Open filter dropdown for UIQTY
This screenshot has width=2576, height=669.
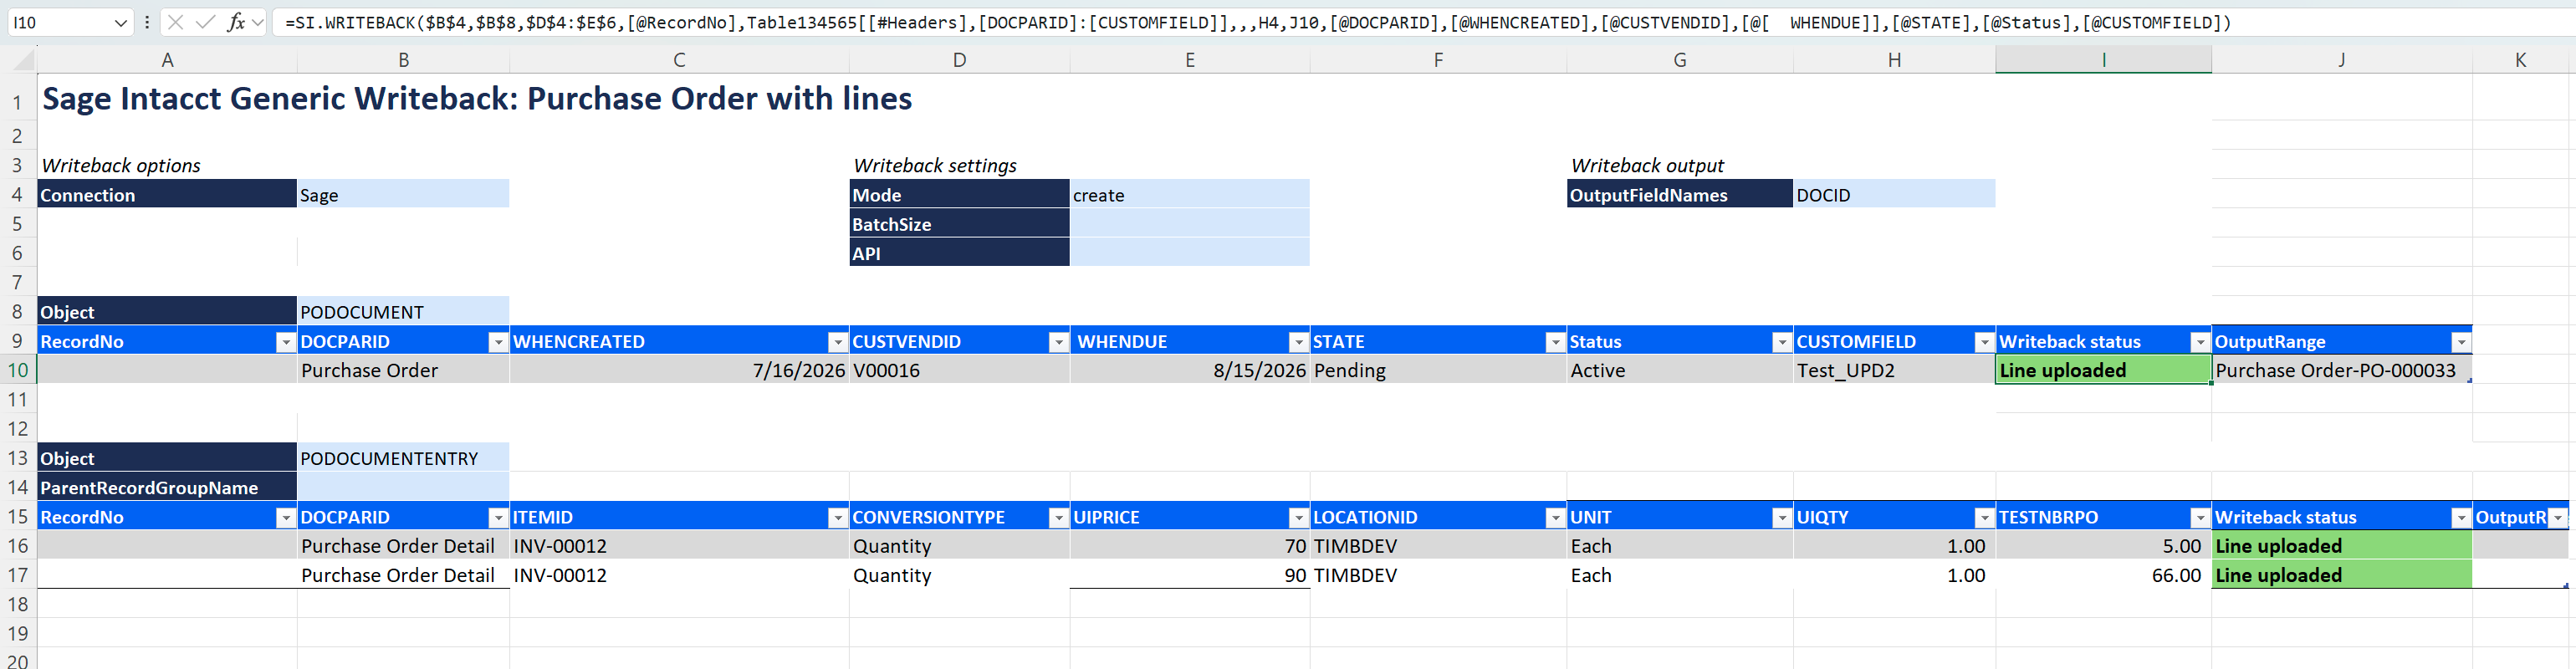click(x=1985, y=517)
